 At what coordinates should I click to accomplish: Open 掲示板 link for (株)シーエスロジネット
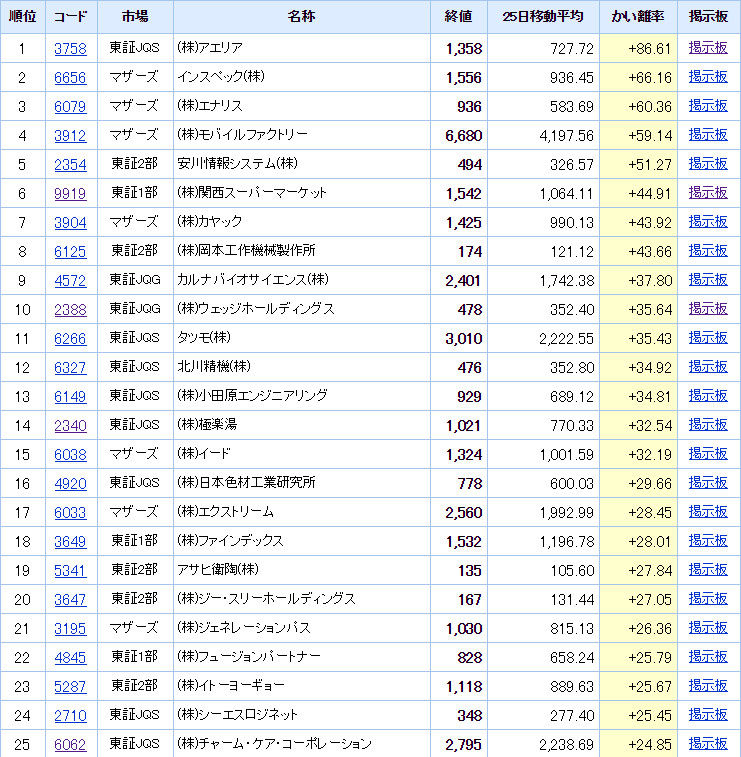click(x=708, y=715)
